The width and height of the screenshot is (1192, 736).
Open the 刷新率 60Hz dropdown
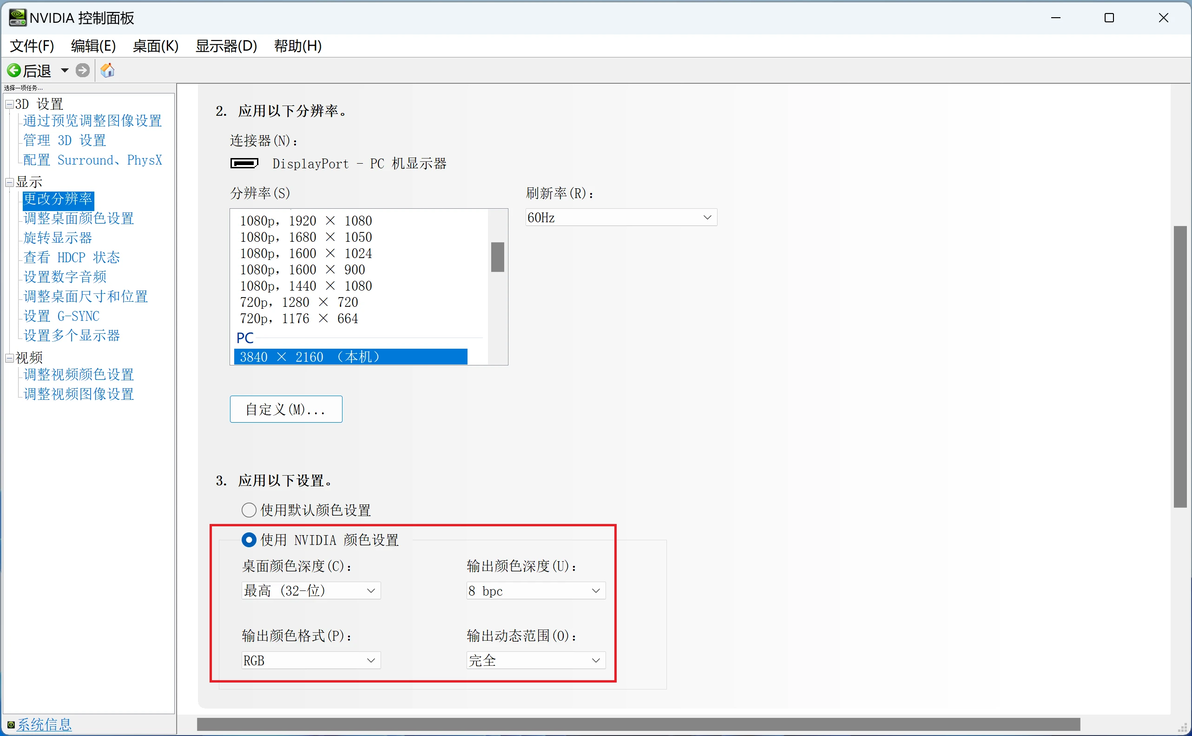pyautogui.click(x=620, y=217)
